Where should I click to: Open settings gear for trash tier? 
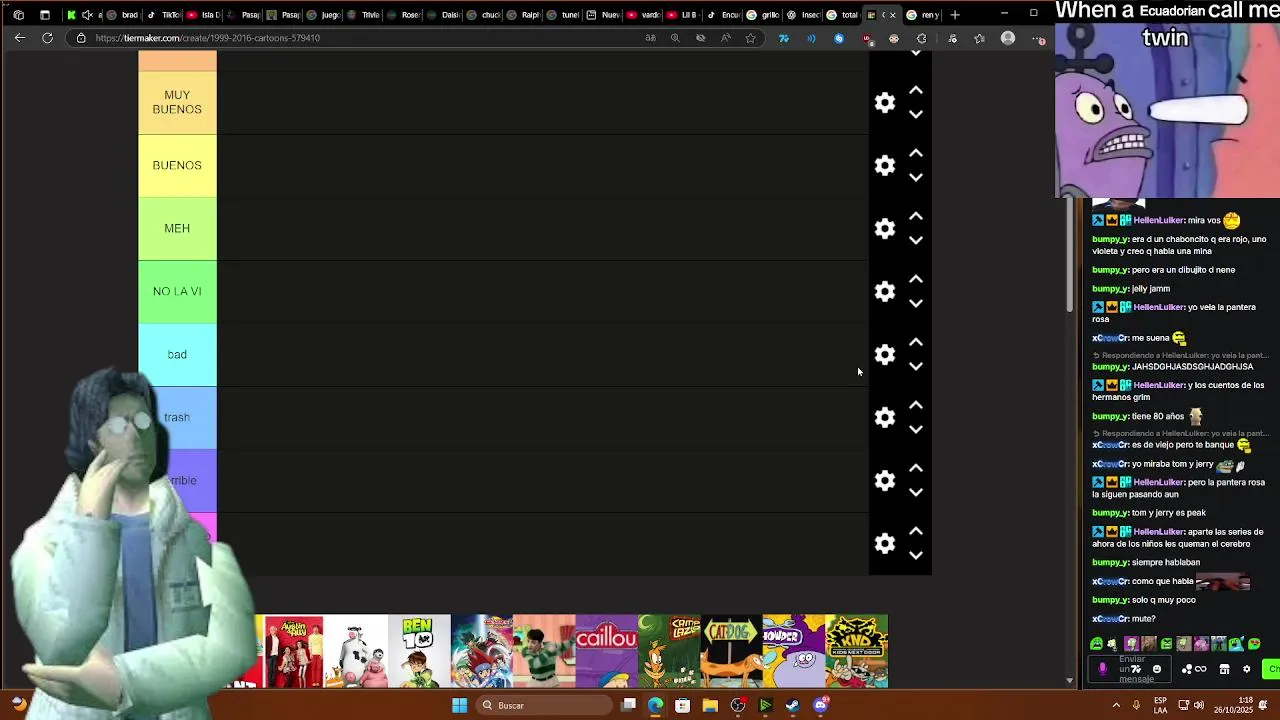pos(885,417)
